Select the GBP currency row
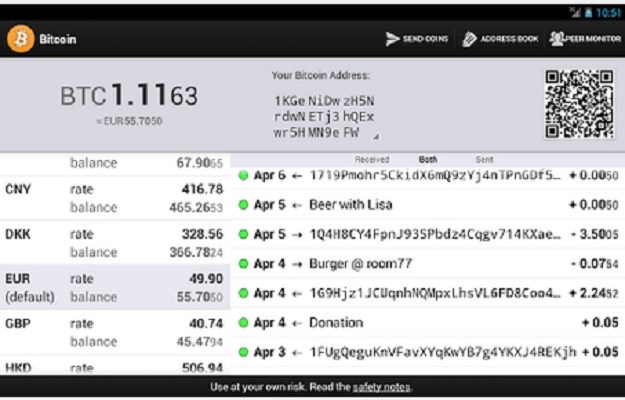Viewport: 625px width, 400px height. tap(115, 332)
